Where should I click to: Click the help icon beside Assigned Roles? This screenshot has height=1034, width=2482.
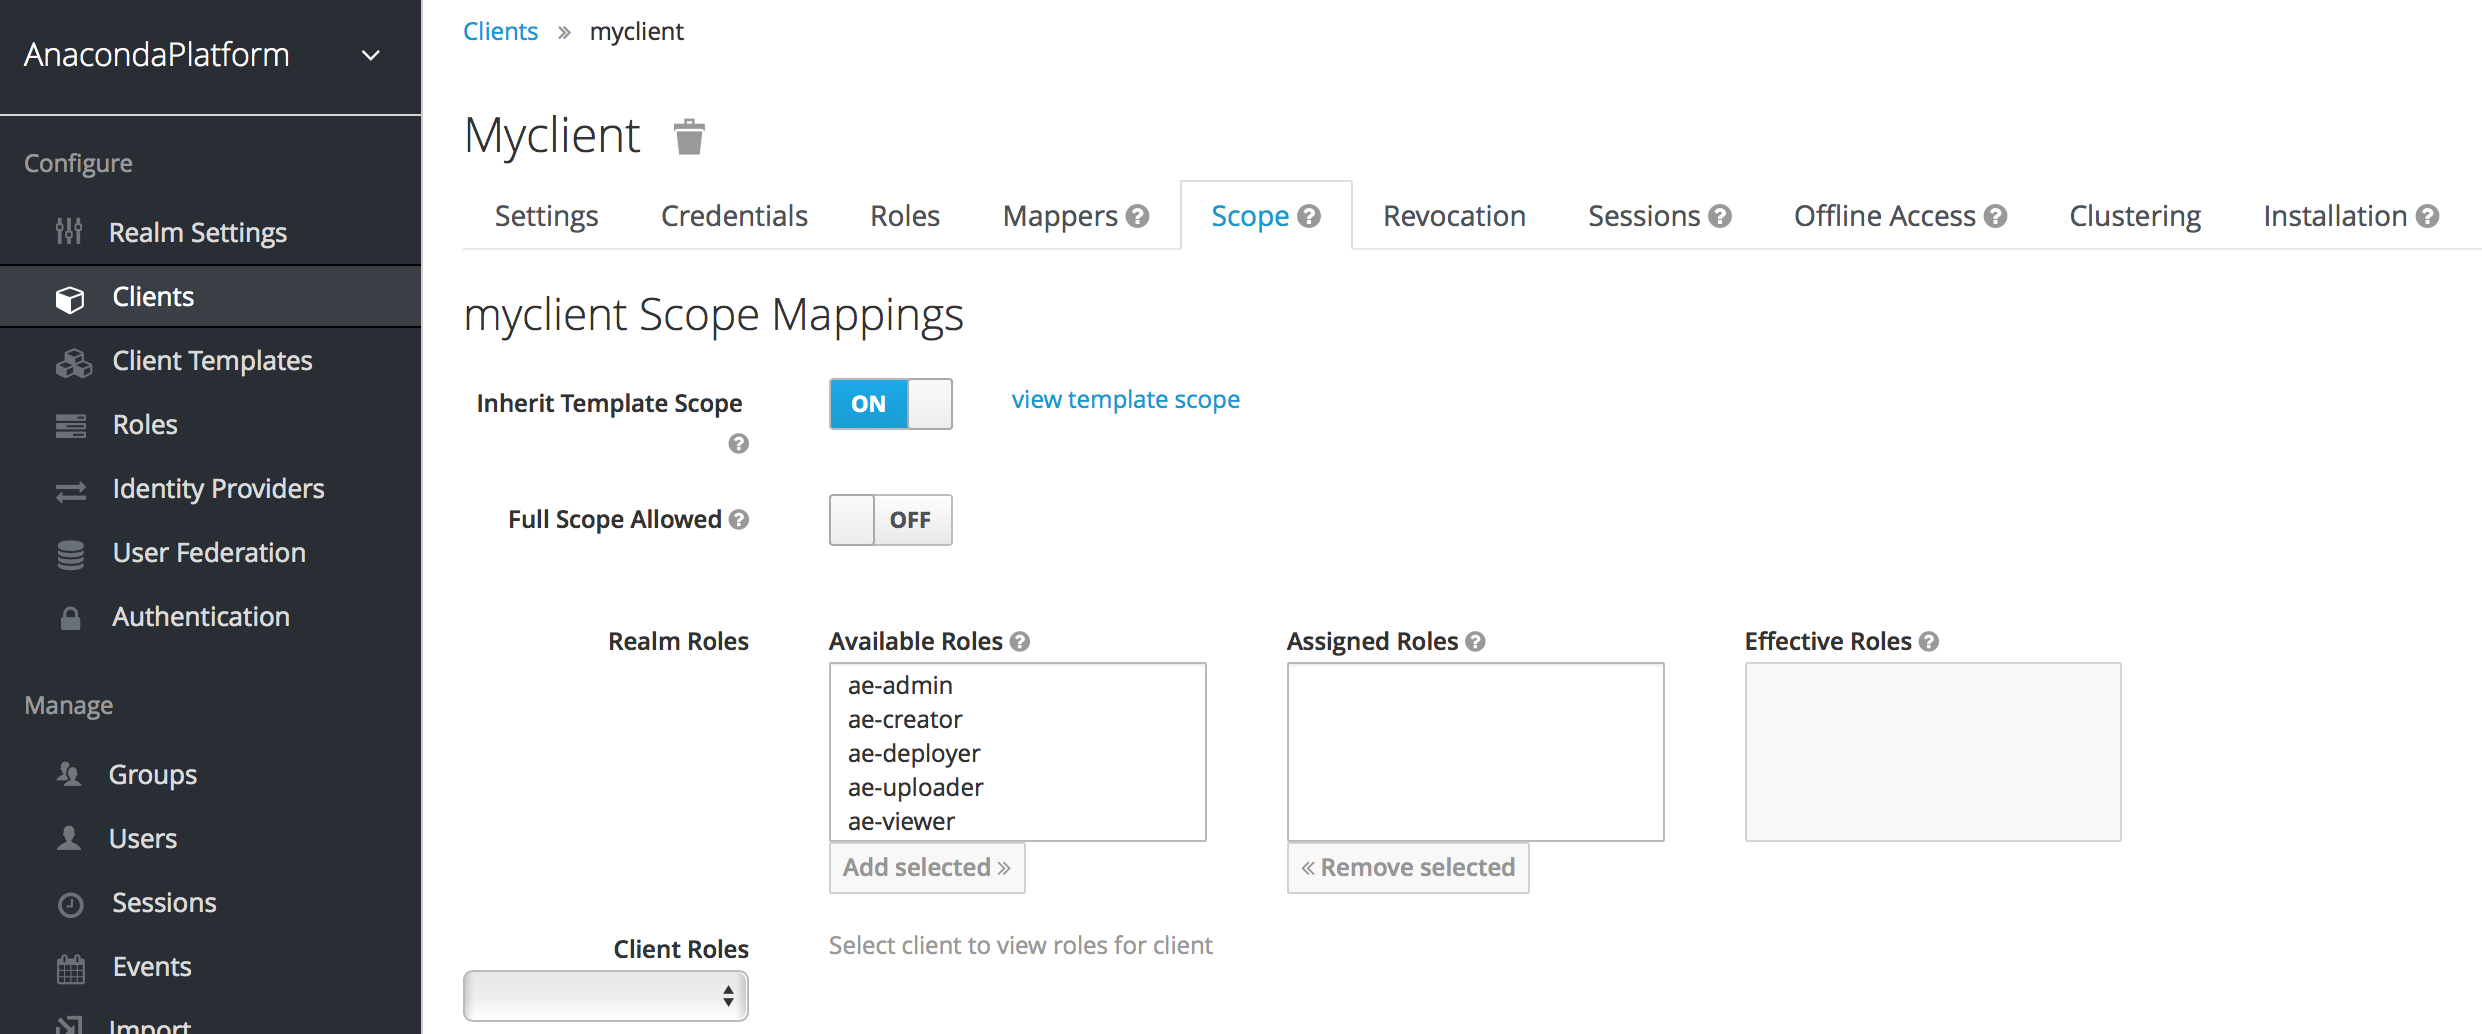[x=1475, y=642]
